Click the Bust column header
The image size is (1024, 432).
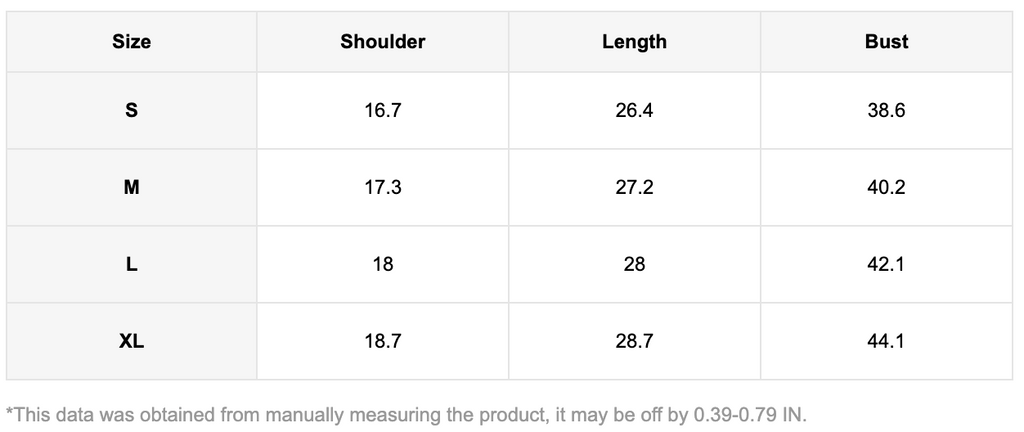[886, 42]
